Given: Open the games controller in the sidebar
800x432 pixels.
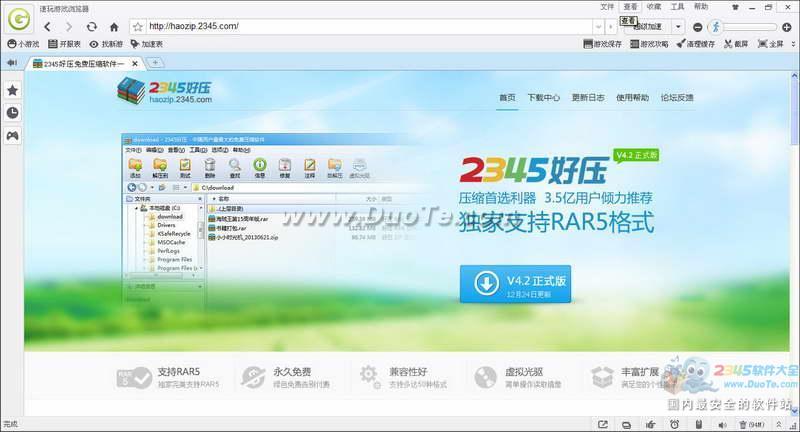Looking at the screenshot, I should point(12,136).
